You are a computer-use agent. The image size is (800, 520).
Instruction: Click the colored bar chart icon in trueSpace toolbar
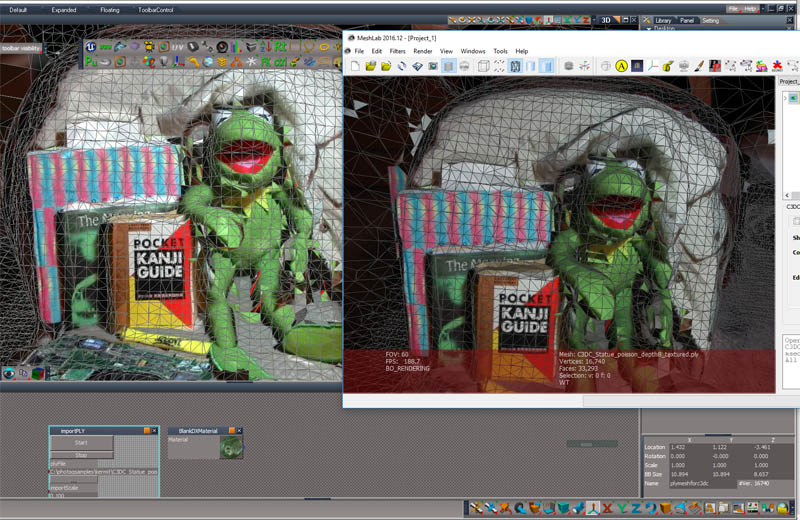(x=236, y=47)
